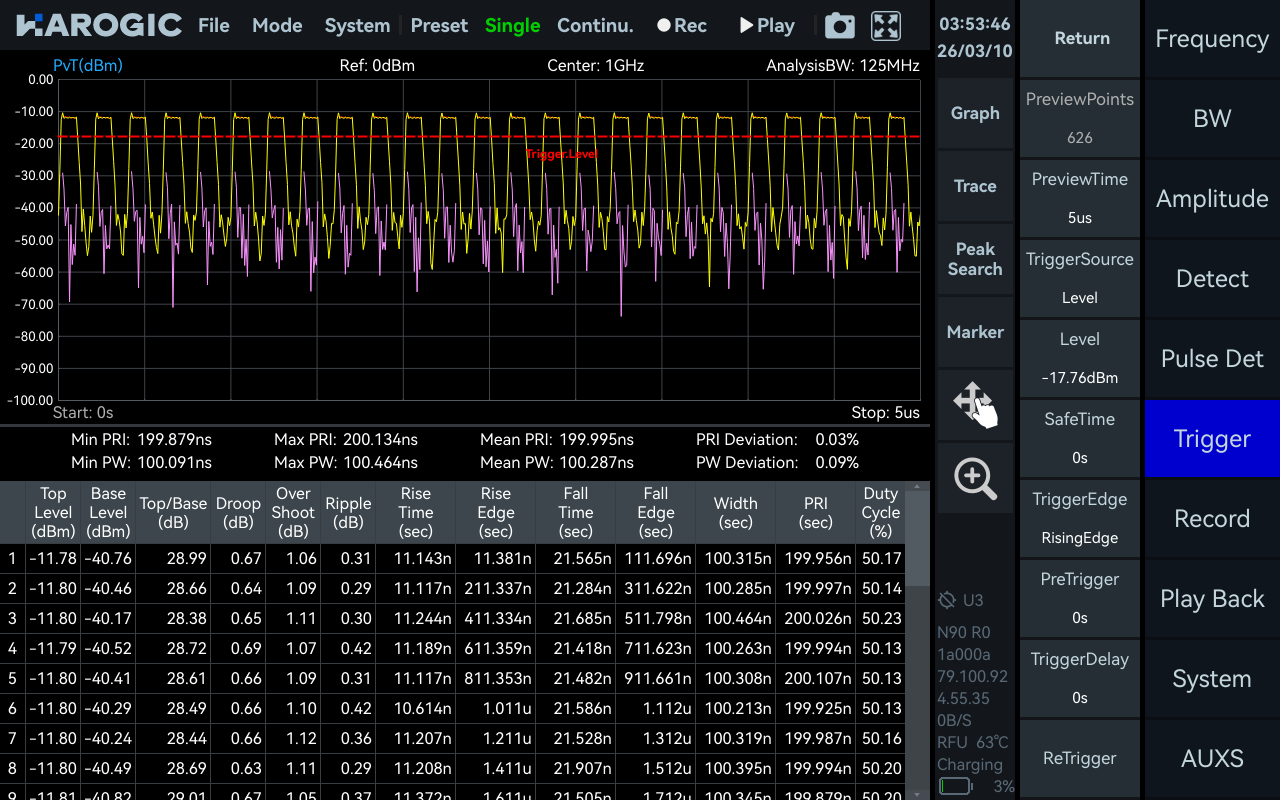Open the TriggerSource selector
This screenshot has height=800, width=1280.
click(1080, 278)
